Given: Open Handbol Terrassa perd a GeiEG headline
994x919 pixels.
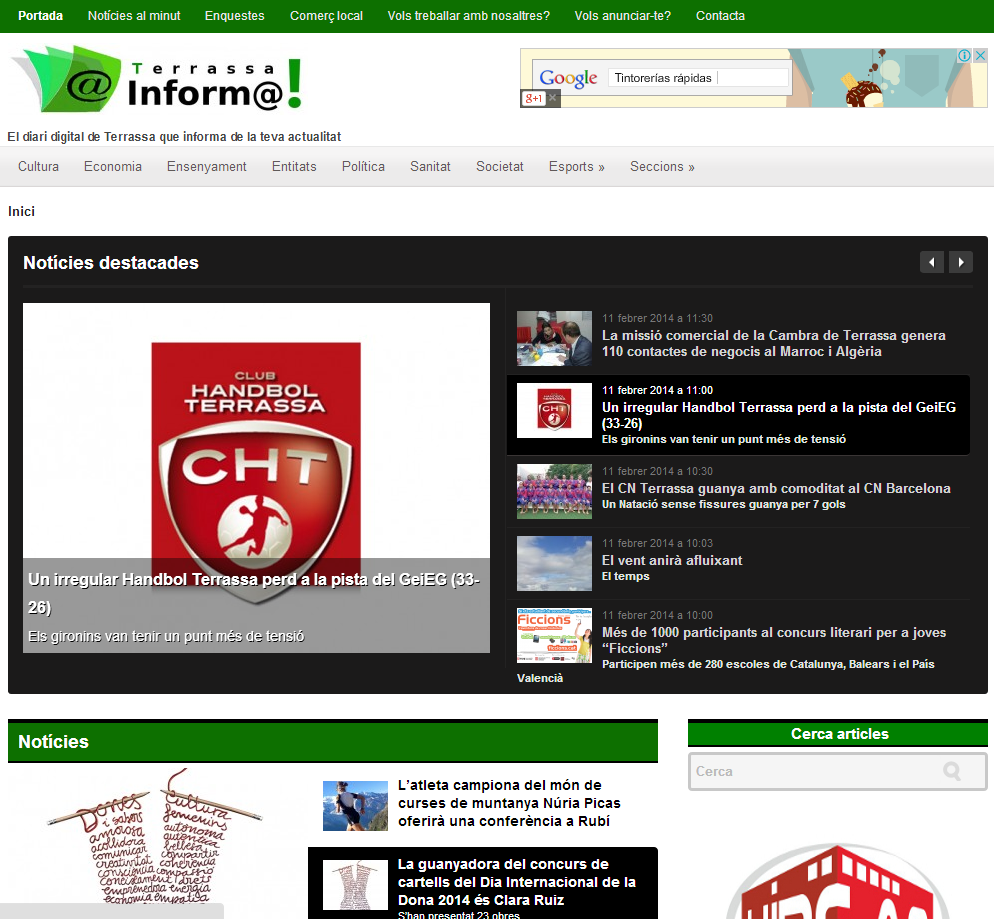Looking at the screenshot, I should tap(778, 415).
